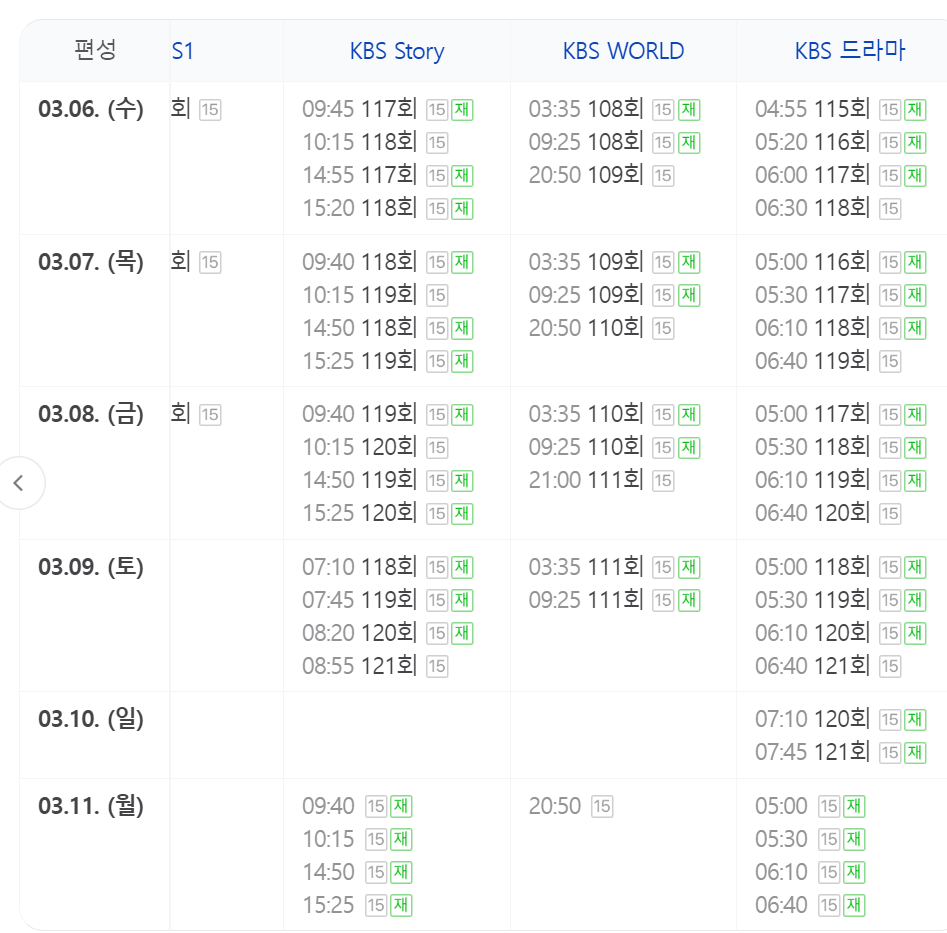
Task: Click the left arrow to scroll schedule back
Action: click(x=19, y=483)
